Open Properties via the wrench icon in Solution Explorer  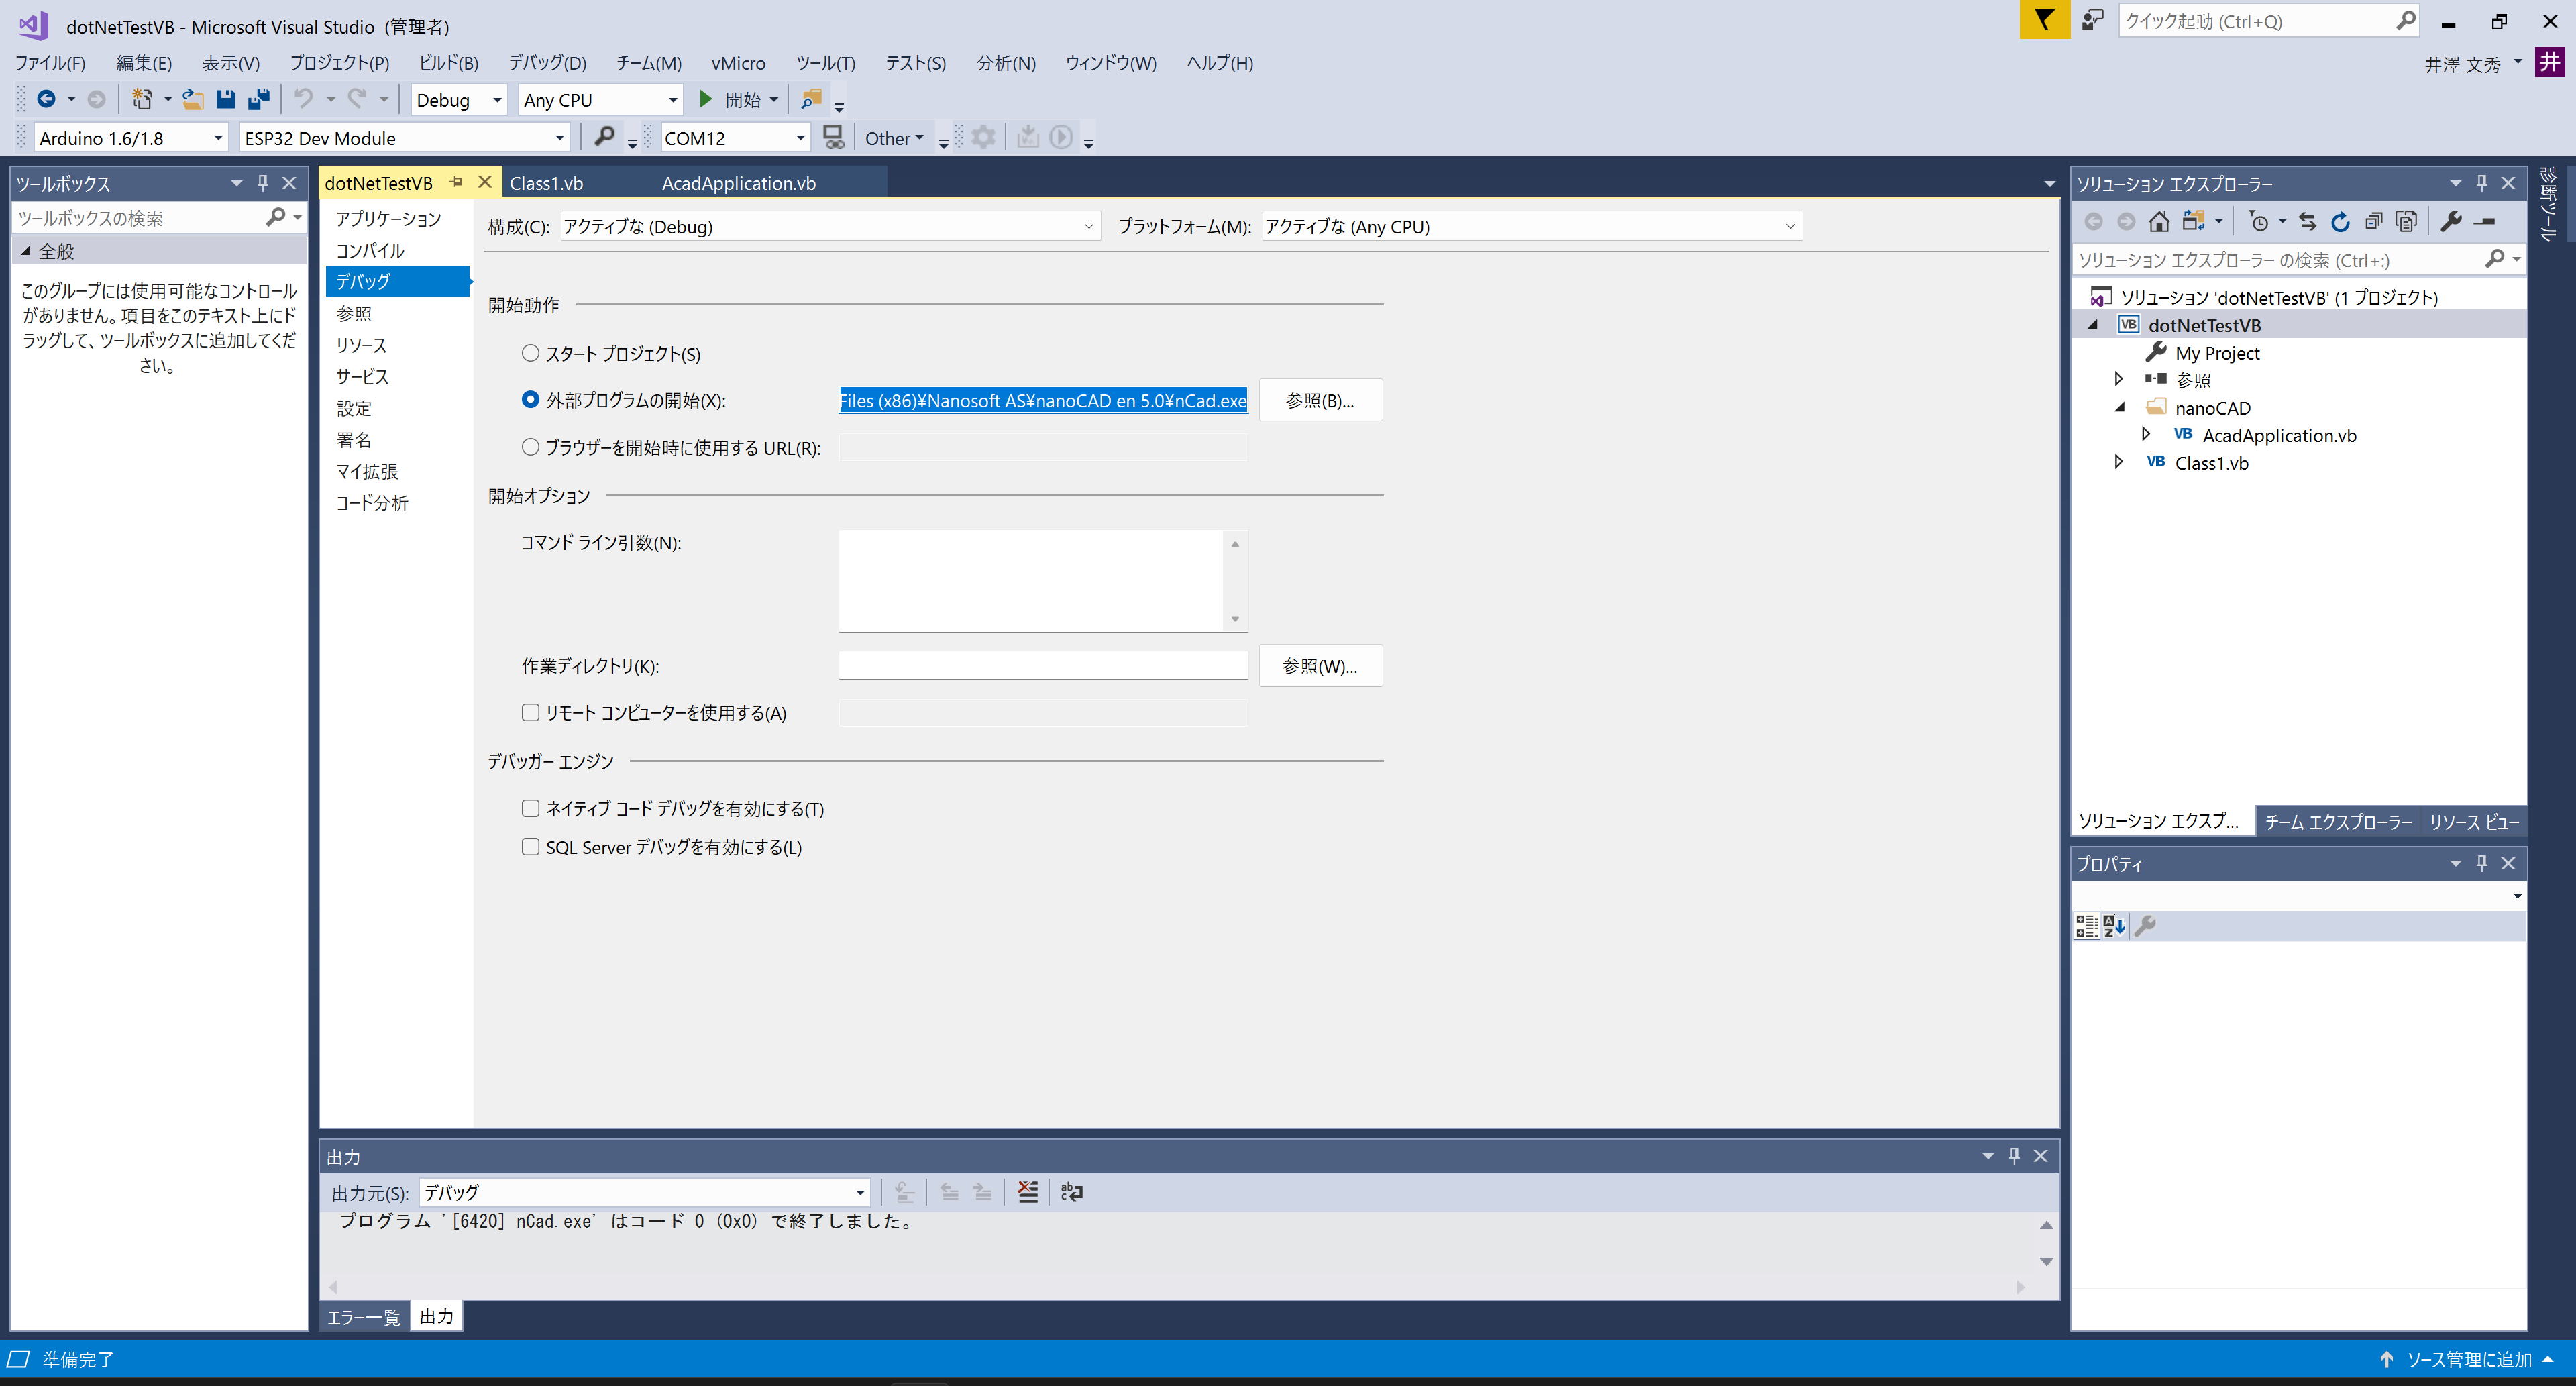pyautogui.click(x=2451, y=222)
